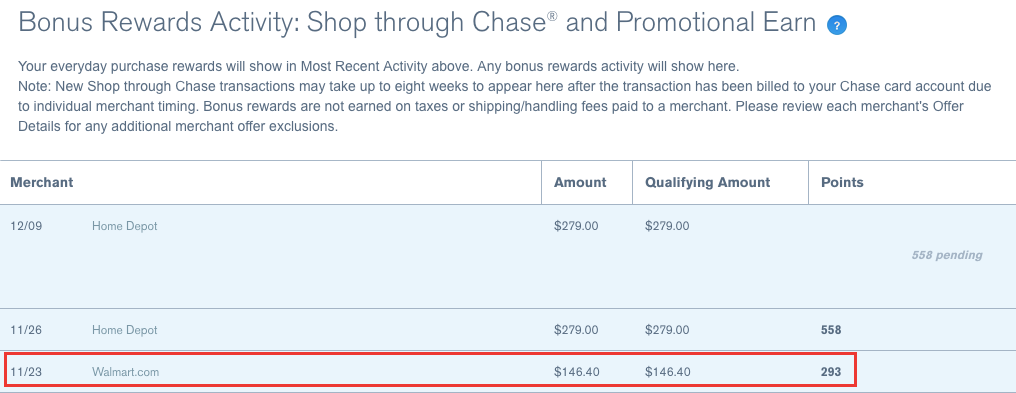This screenshot has height=393, width=1016.
Task: Select the 558 points for 11/26
Action: point(831,330)
